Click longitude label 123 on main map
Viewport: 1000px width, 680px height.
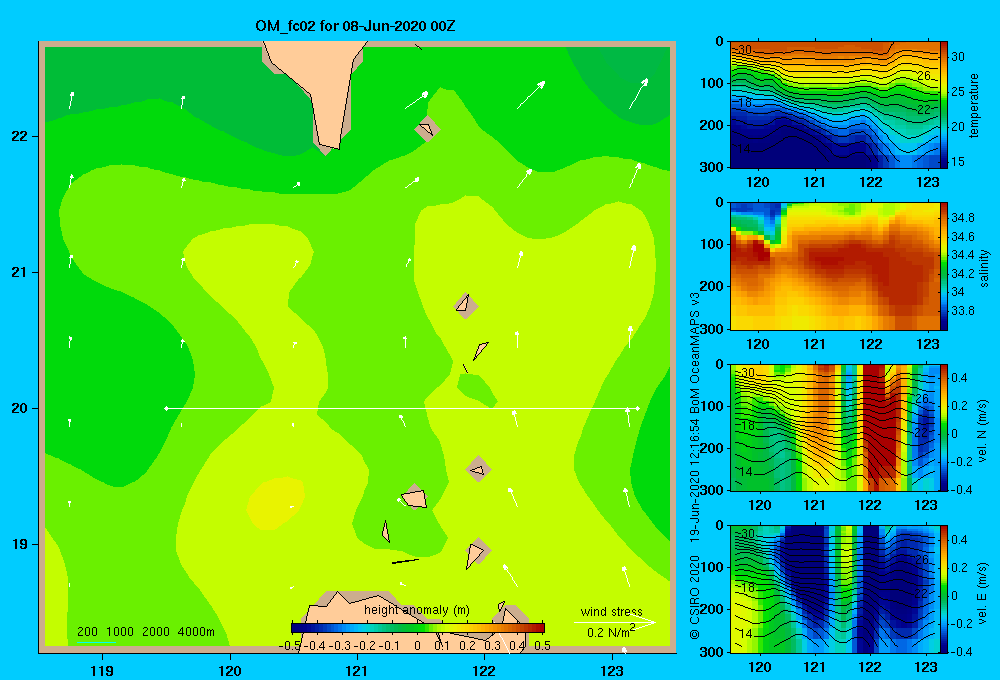(612, 671)
